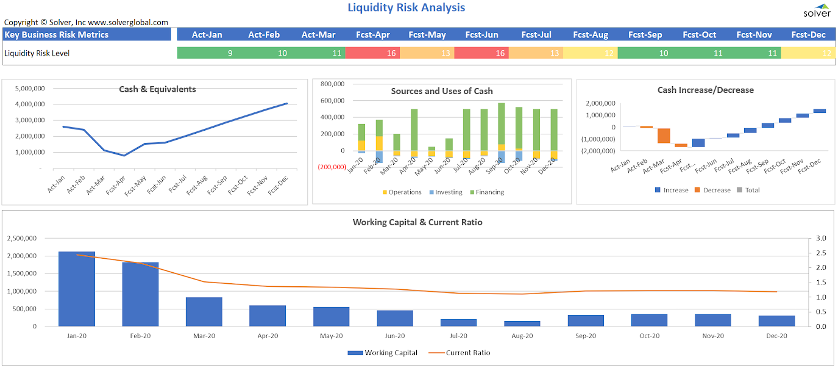Click the red risk cell under Fcst-Apr

pos(373,53)
